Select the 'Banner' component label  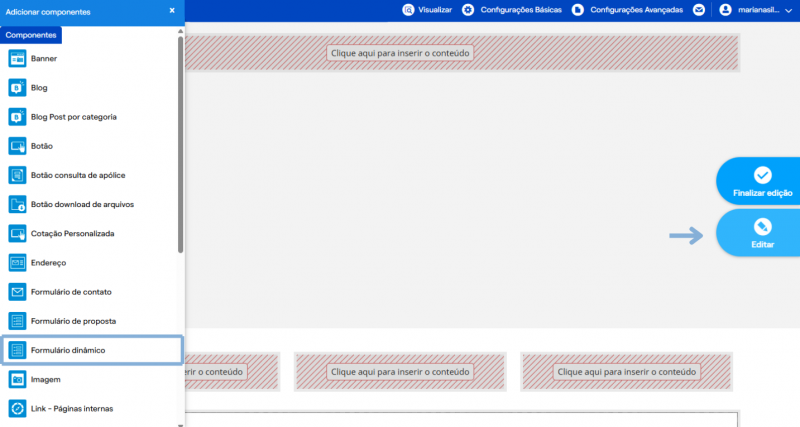tap(44, 59)
